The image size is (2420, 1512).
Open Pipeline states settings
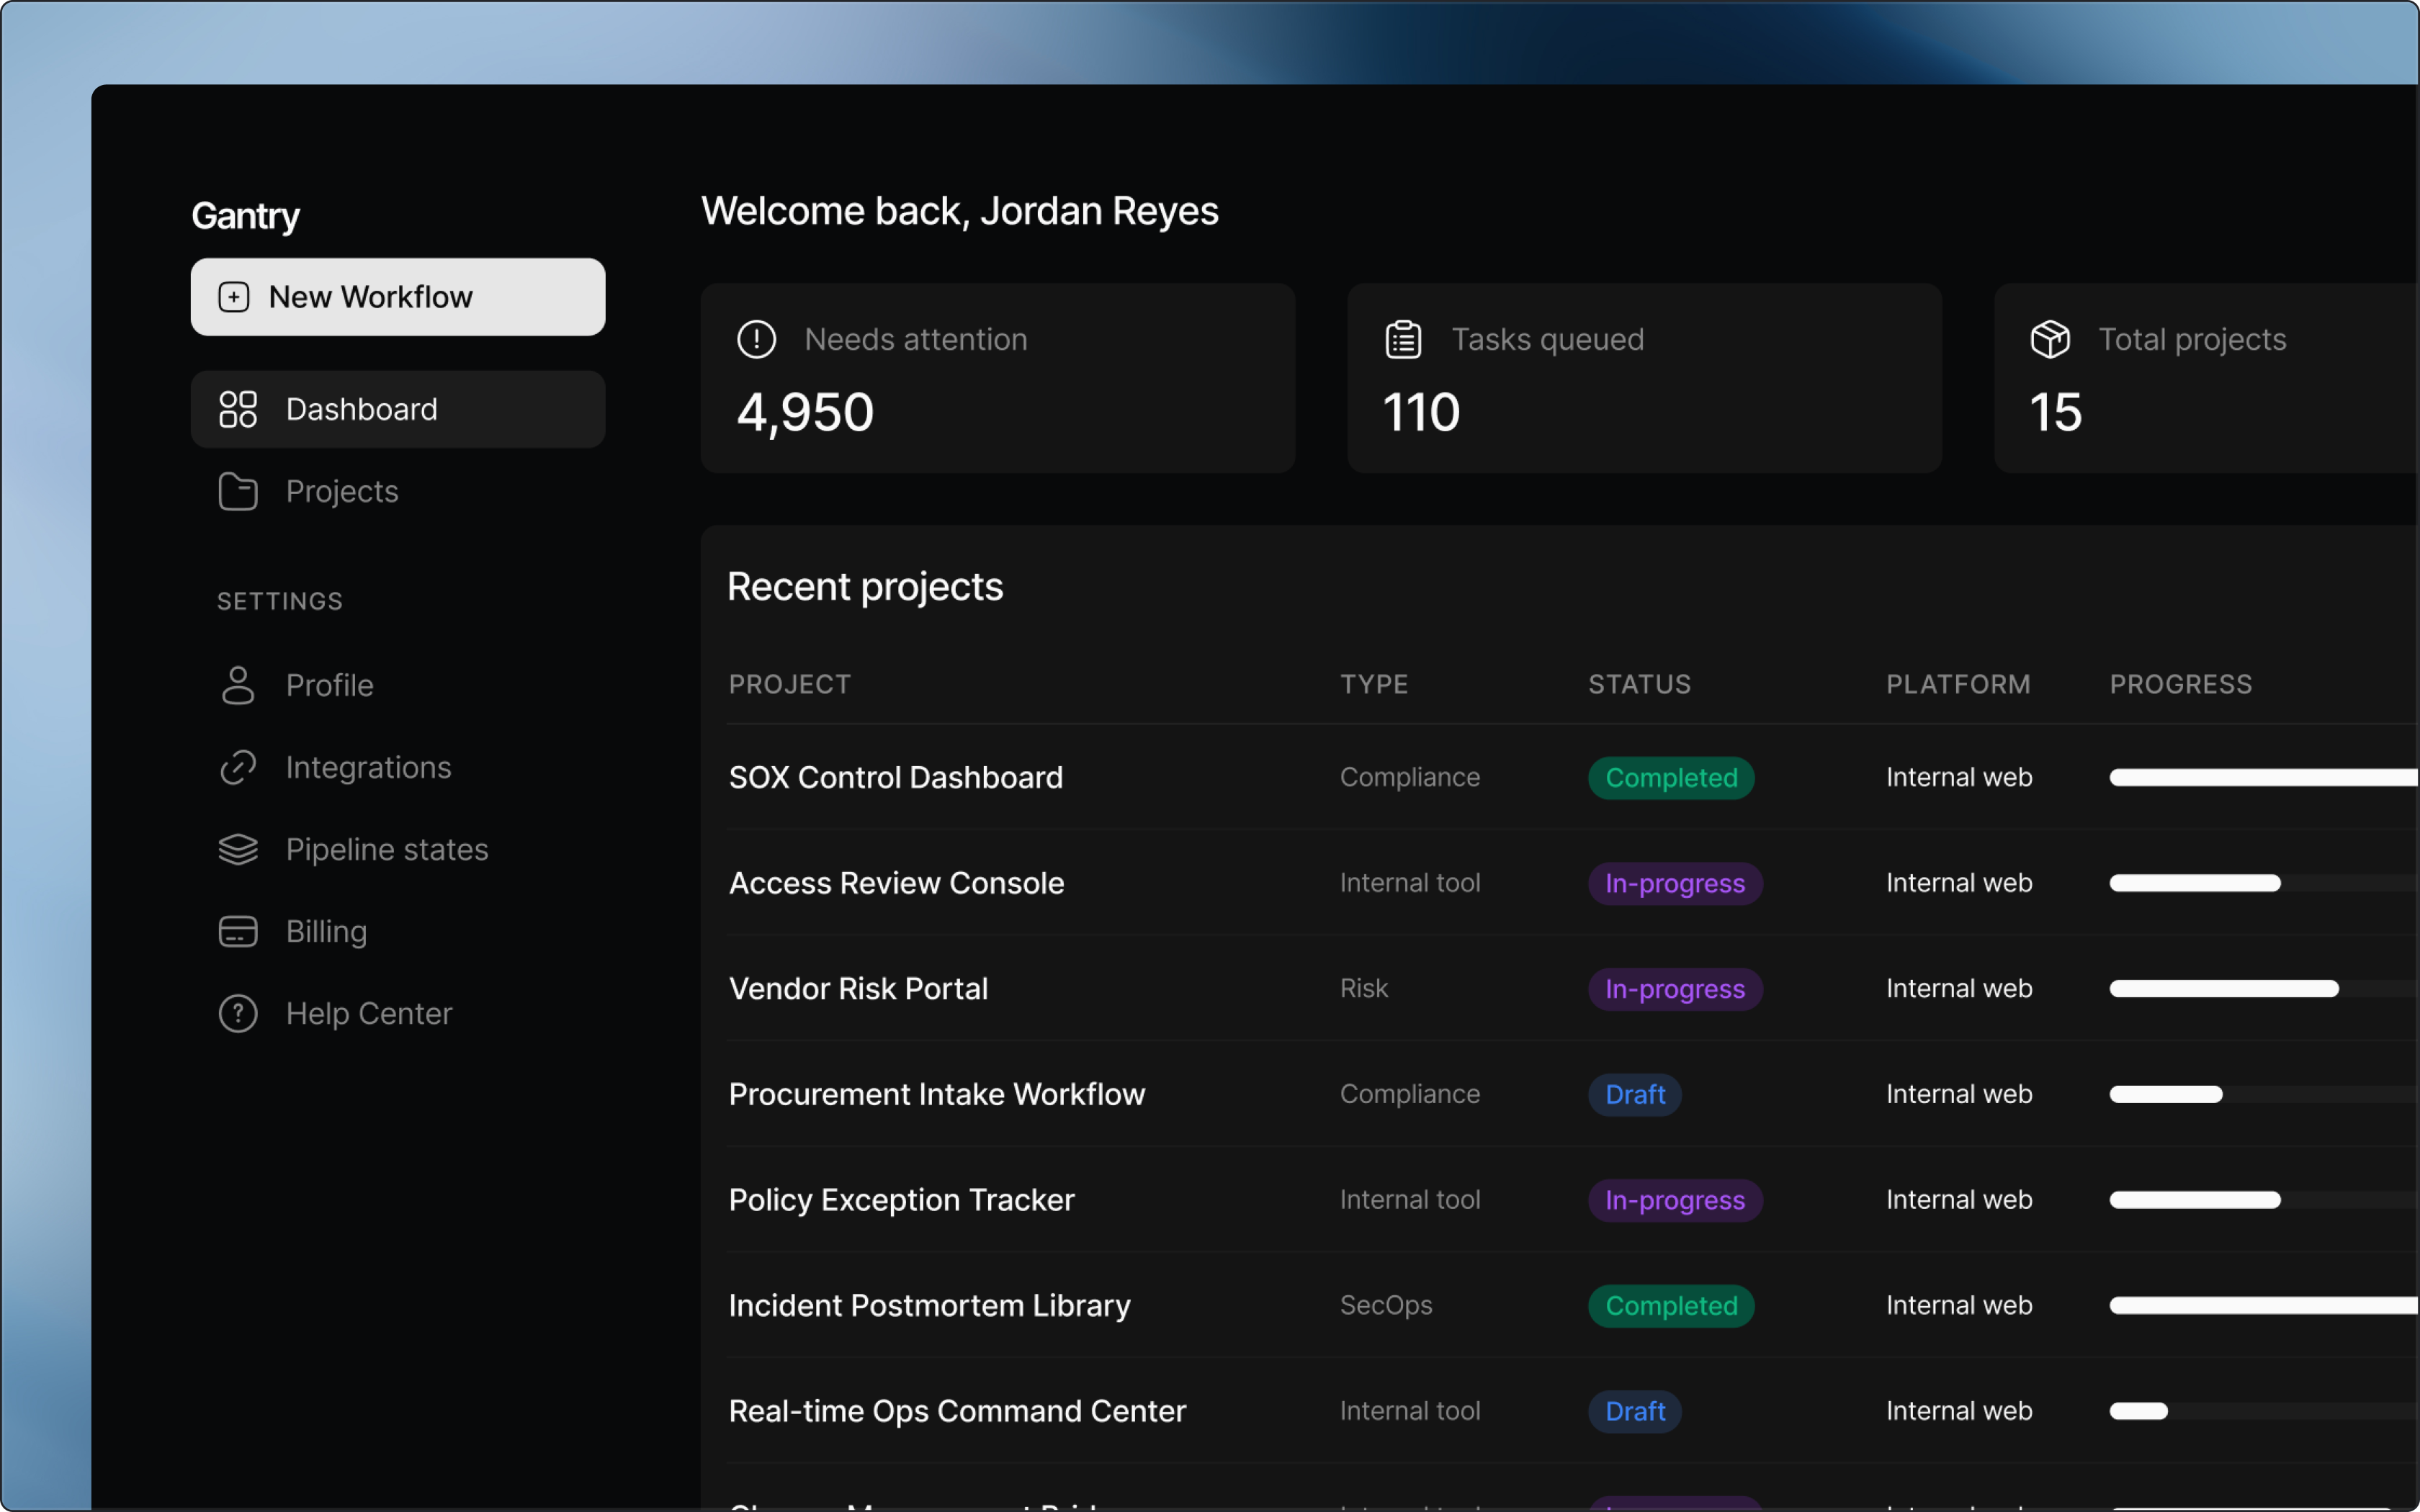(x=398, y=849)
